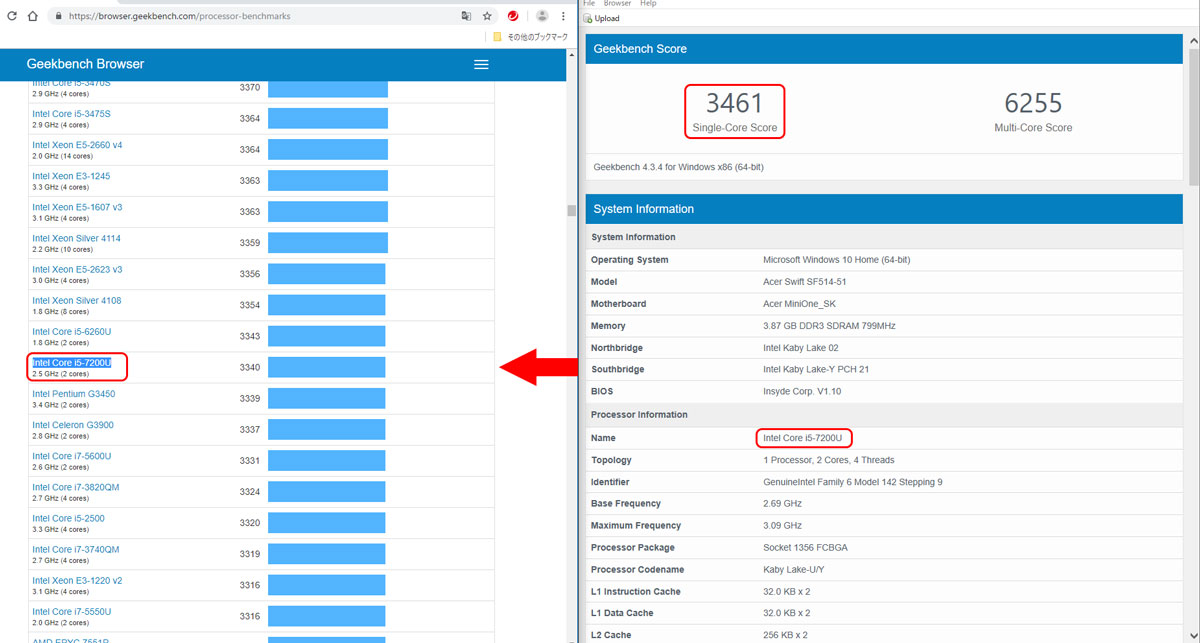Open Intel Xeon E3-1220 v2 link

tap(77, 580)
